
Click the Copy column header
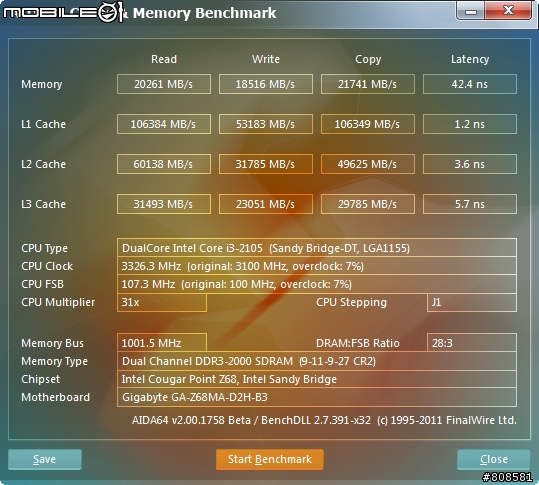point(368,59)
